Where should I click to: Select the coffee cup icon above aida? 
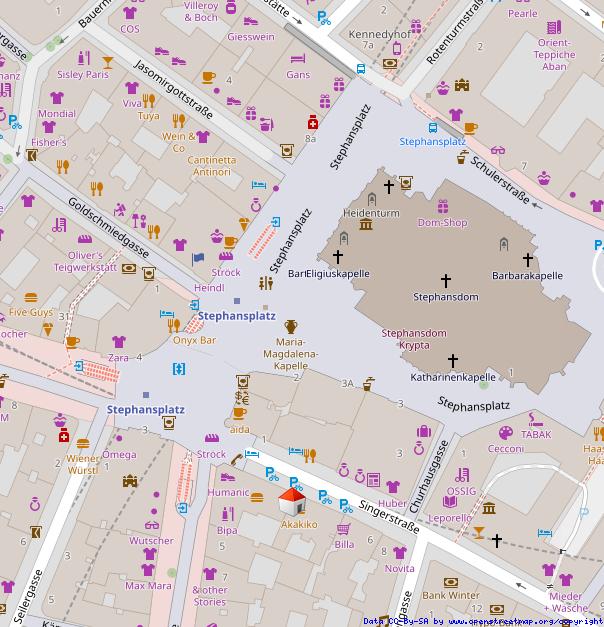coord(239,412)
